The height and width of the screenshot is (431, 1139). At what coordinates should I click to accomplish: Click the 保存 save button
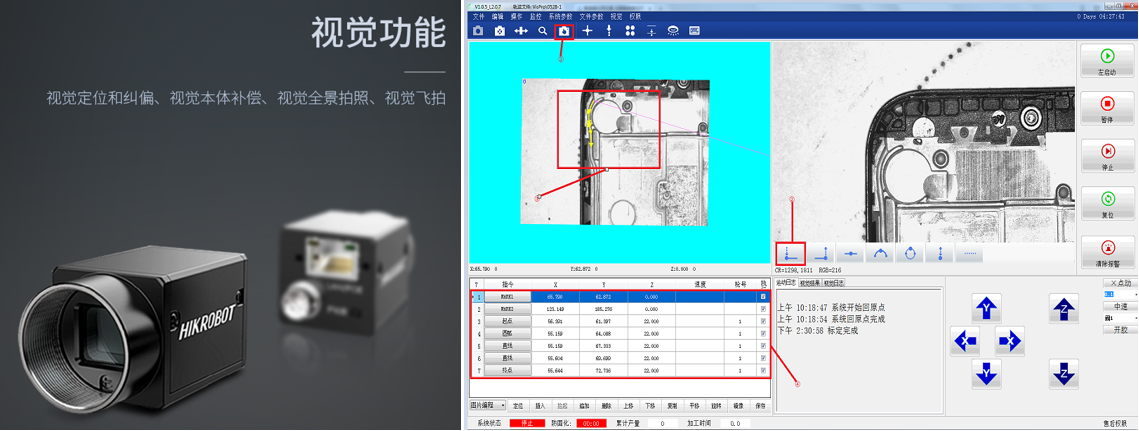pos(761,406)
